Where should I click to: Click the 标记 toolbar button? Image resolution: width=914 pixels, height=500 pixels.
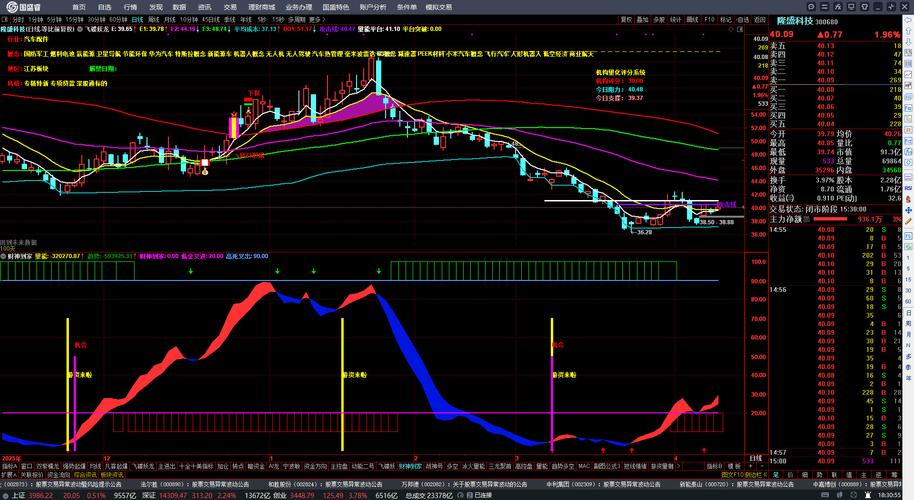pyautogui.click(x=726, y=19)
